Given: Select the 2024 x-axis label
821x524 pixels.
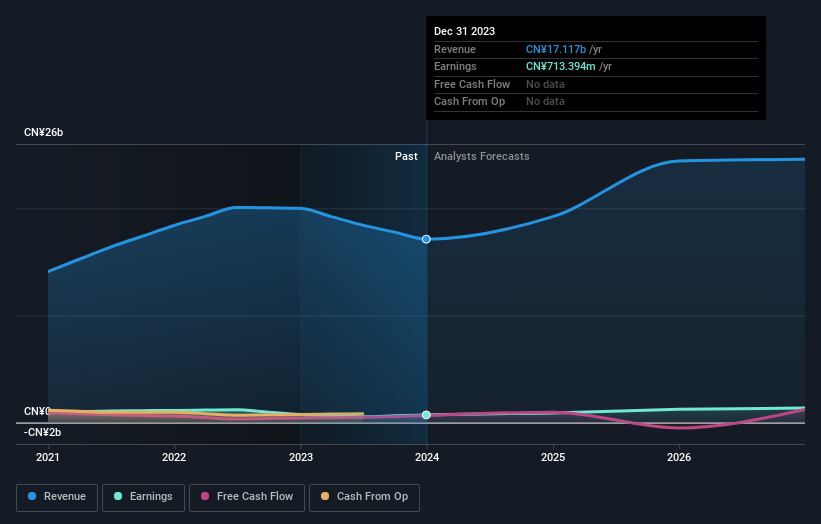Looking at the screenshot, I should point(427,458).
